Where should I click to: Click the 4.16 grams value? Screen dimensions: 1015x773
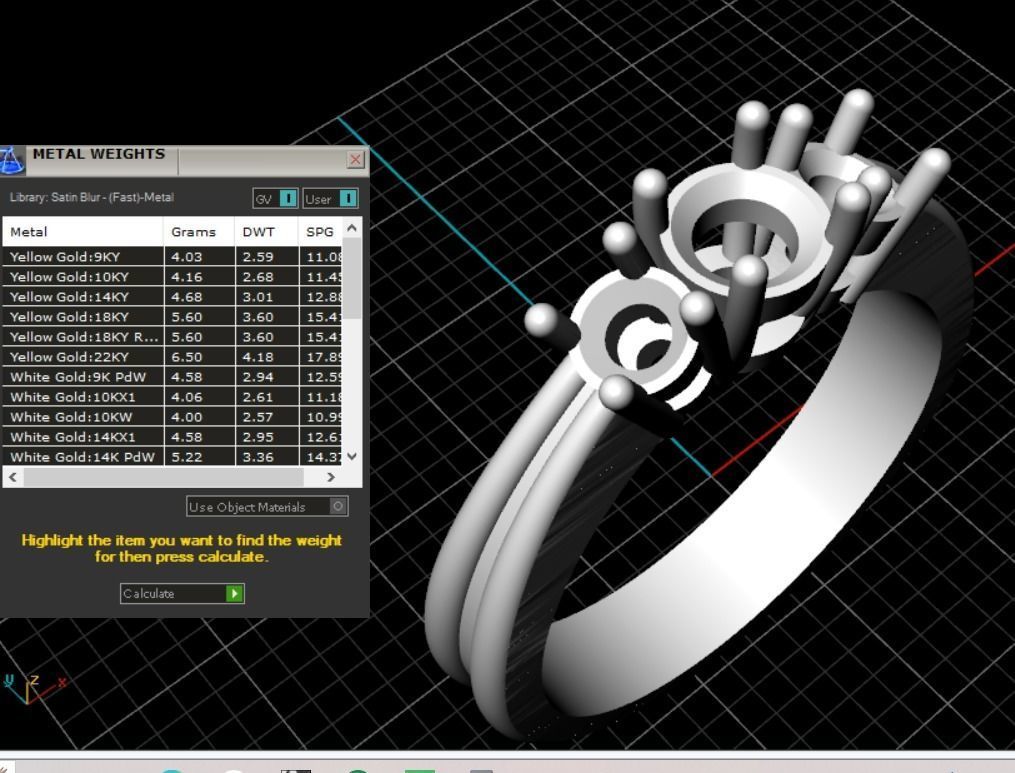(x=187, y=276)
